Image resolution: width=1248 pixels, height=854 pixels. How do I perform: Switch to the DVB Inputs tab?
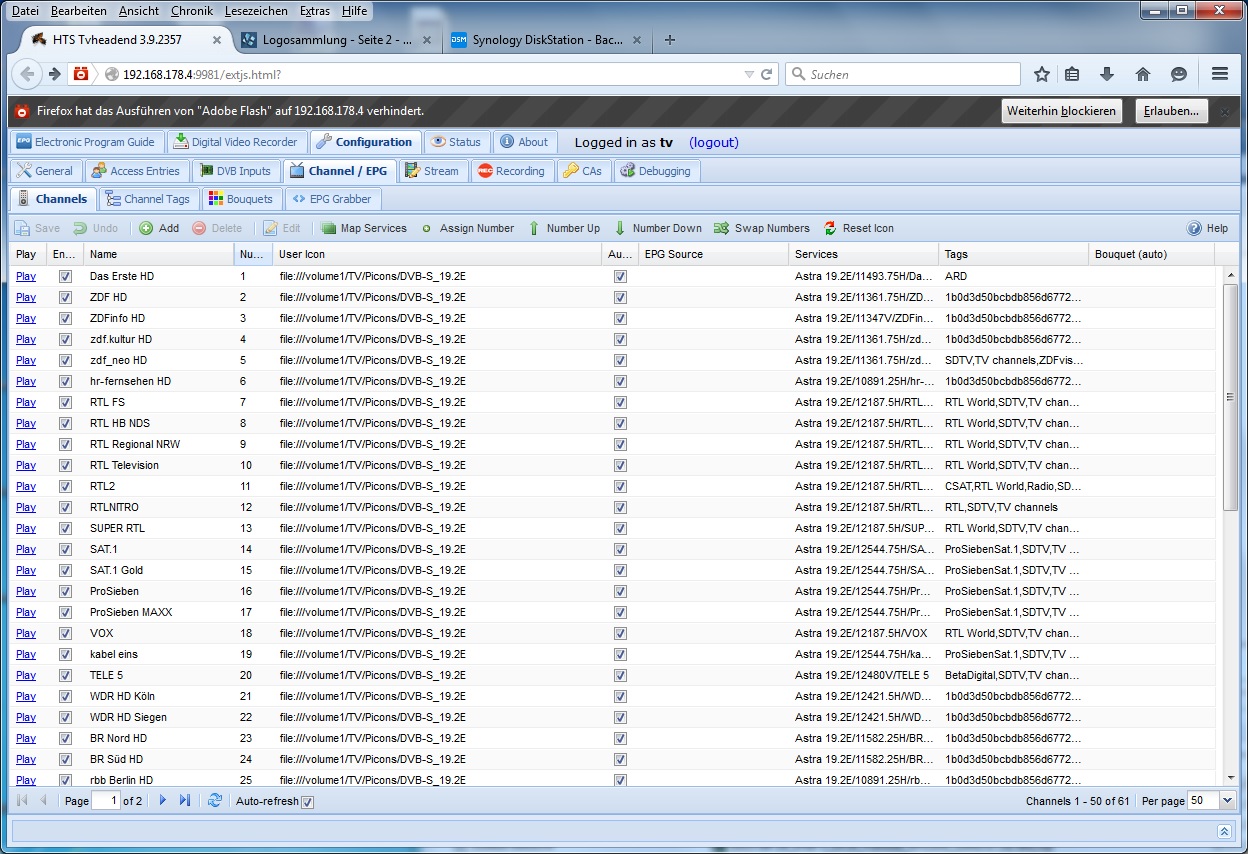(x=235, y=171)
